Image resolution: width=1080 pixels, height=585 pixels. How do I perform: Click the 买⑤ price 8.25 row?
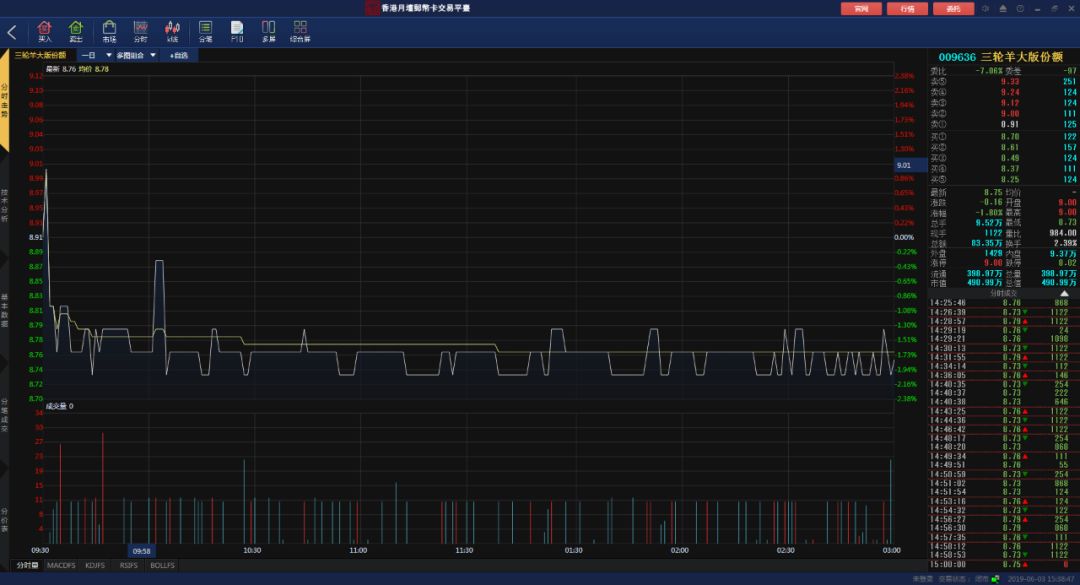(x=1003, y=179)
